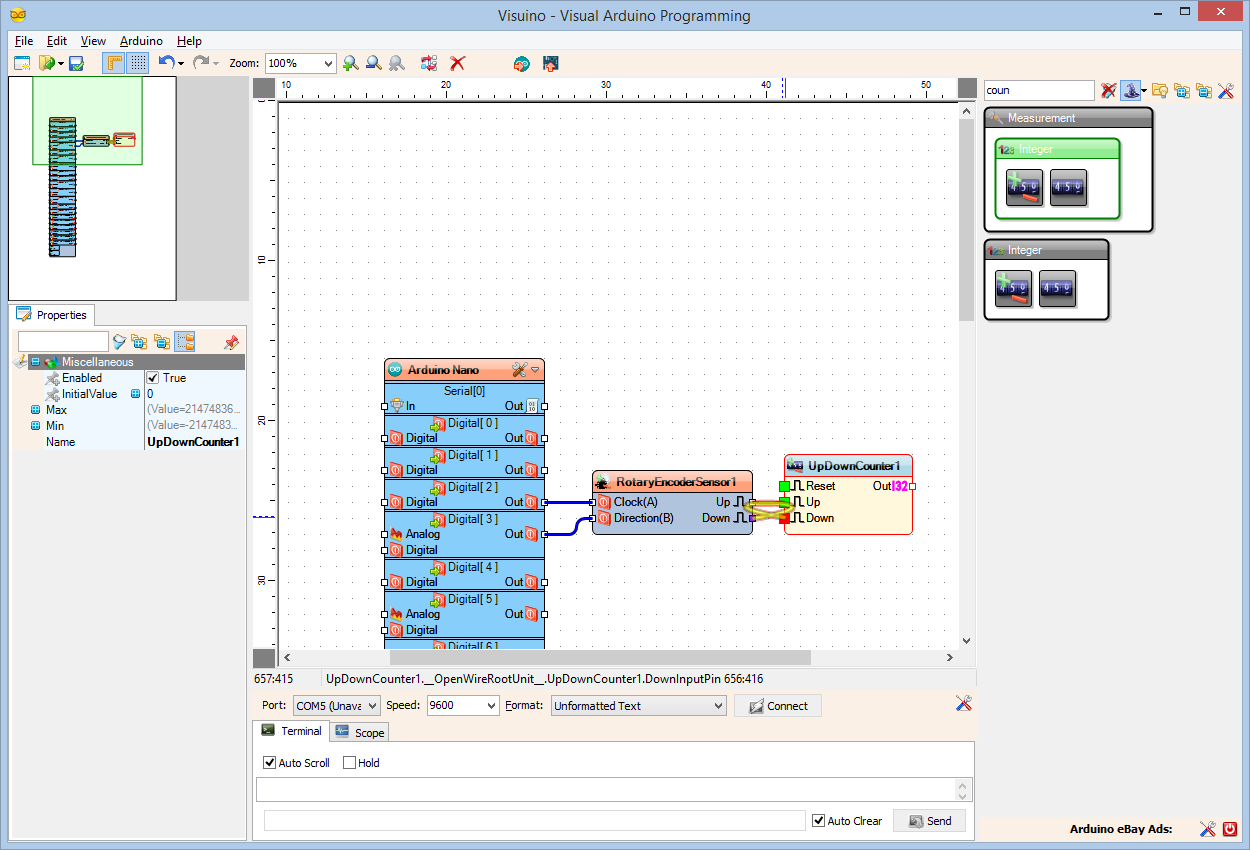Image resolution: width=1250 pixels, height=850 pixels.
Task: Uncheck the Auto Scroll checkbox
Action: 269,763
